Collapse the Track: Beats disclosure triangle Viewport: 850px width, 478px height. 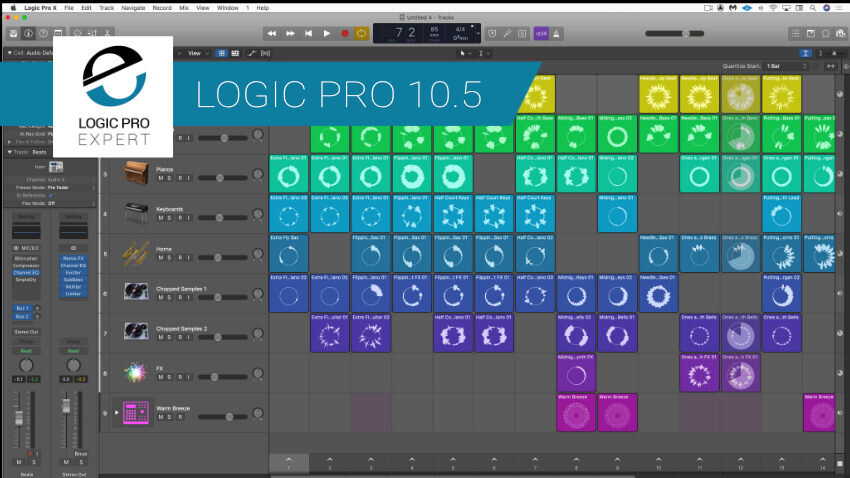coord(9,152)
